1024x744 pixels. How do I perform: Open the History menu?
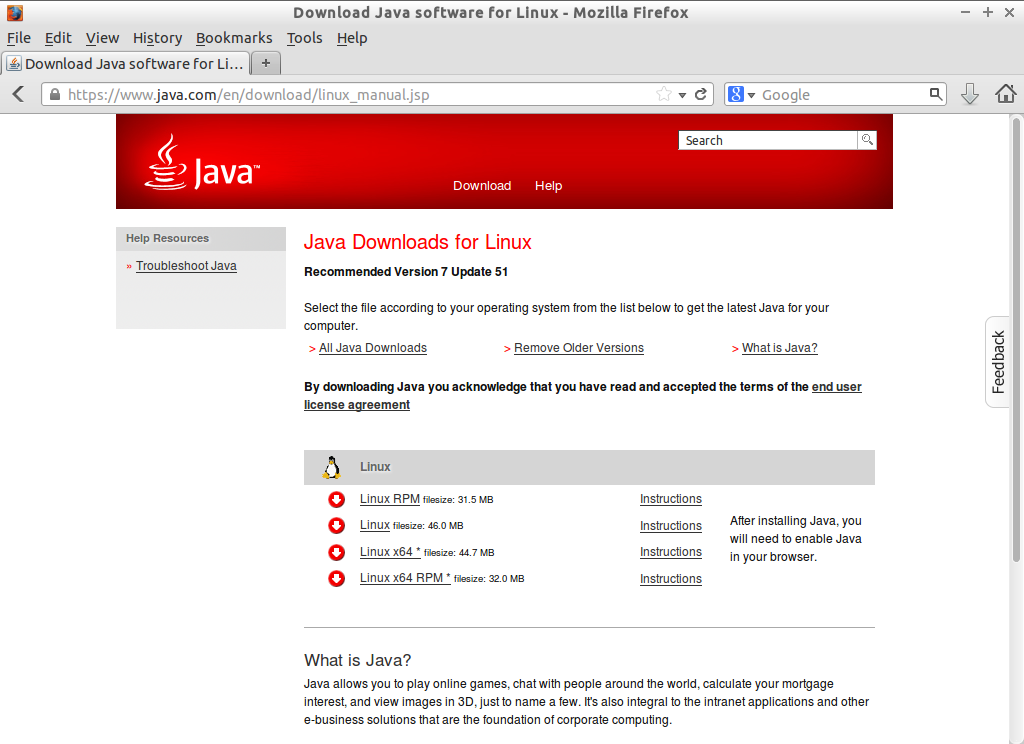tap(157, 38)
